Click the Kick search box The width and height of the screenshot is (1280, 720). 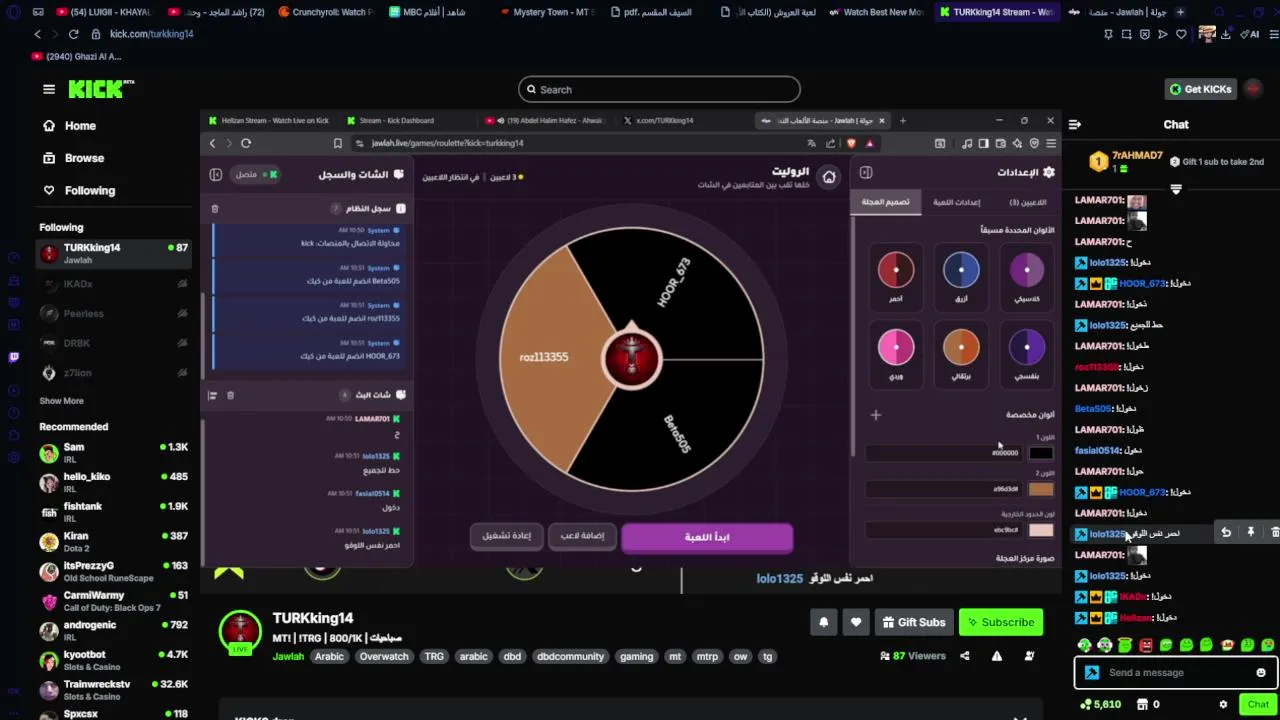pyautogui.click(x=659, y=89)
